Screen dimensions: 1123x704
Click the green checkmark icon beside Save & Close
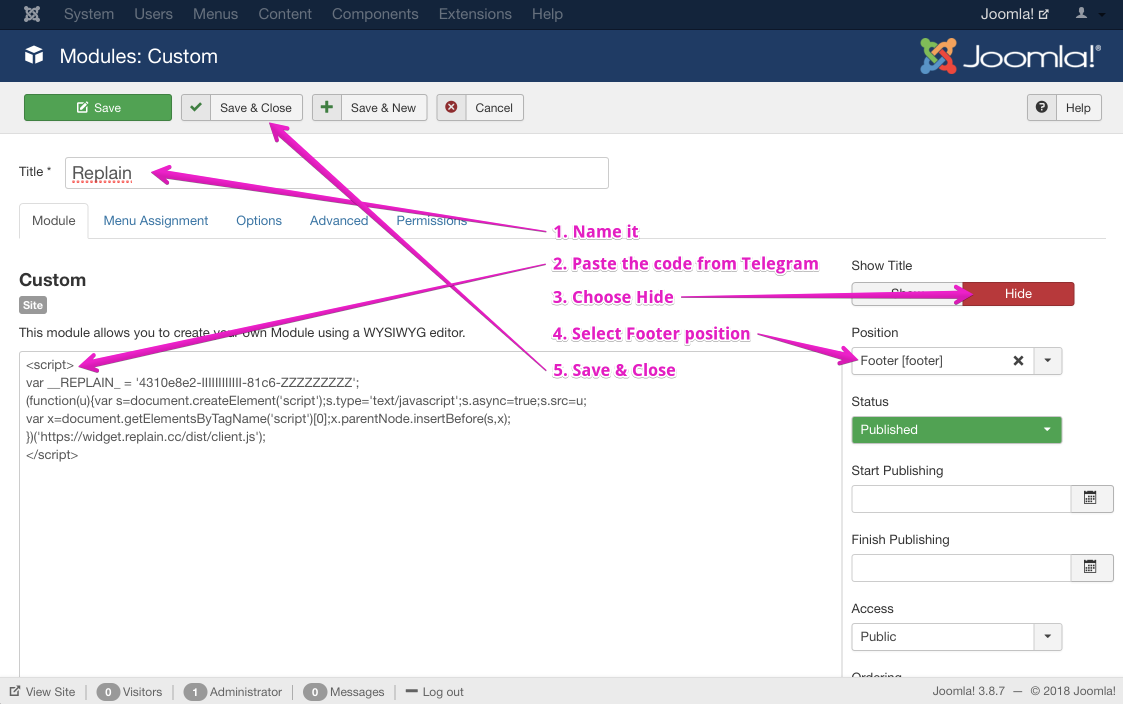click(x=196, y=107)
